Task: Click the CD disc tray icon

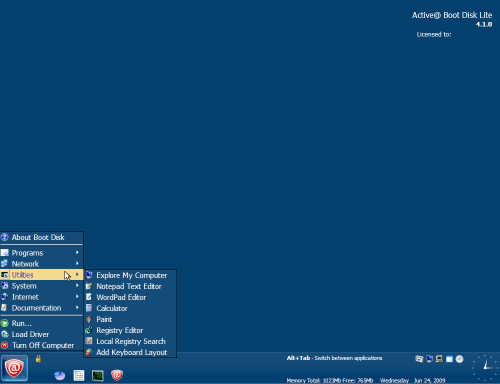Action: (x=459, y=359)
